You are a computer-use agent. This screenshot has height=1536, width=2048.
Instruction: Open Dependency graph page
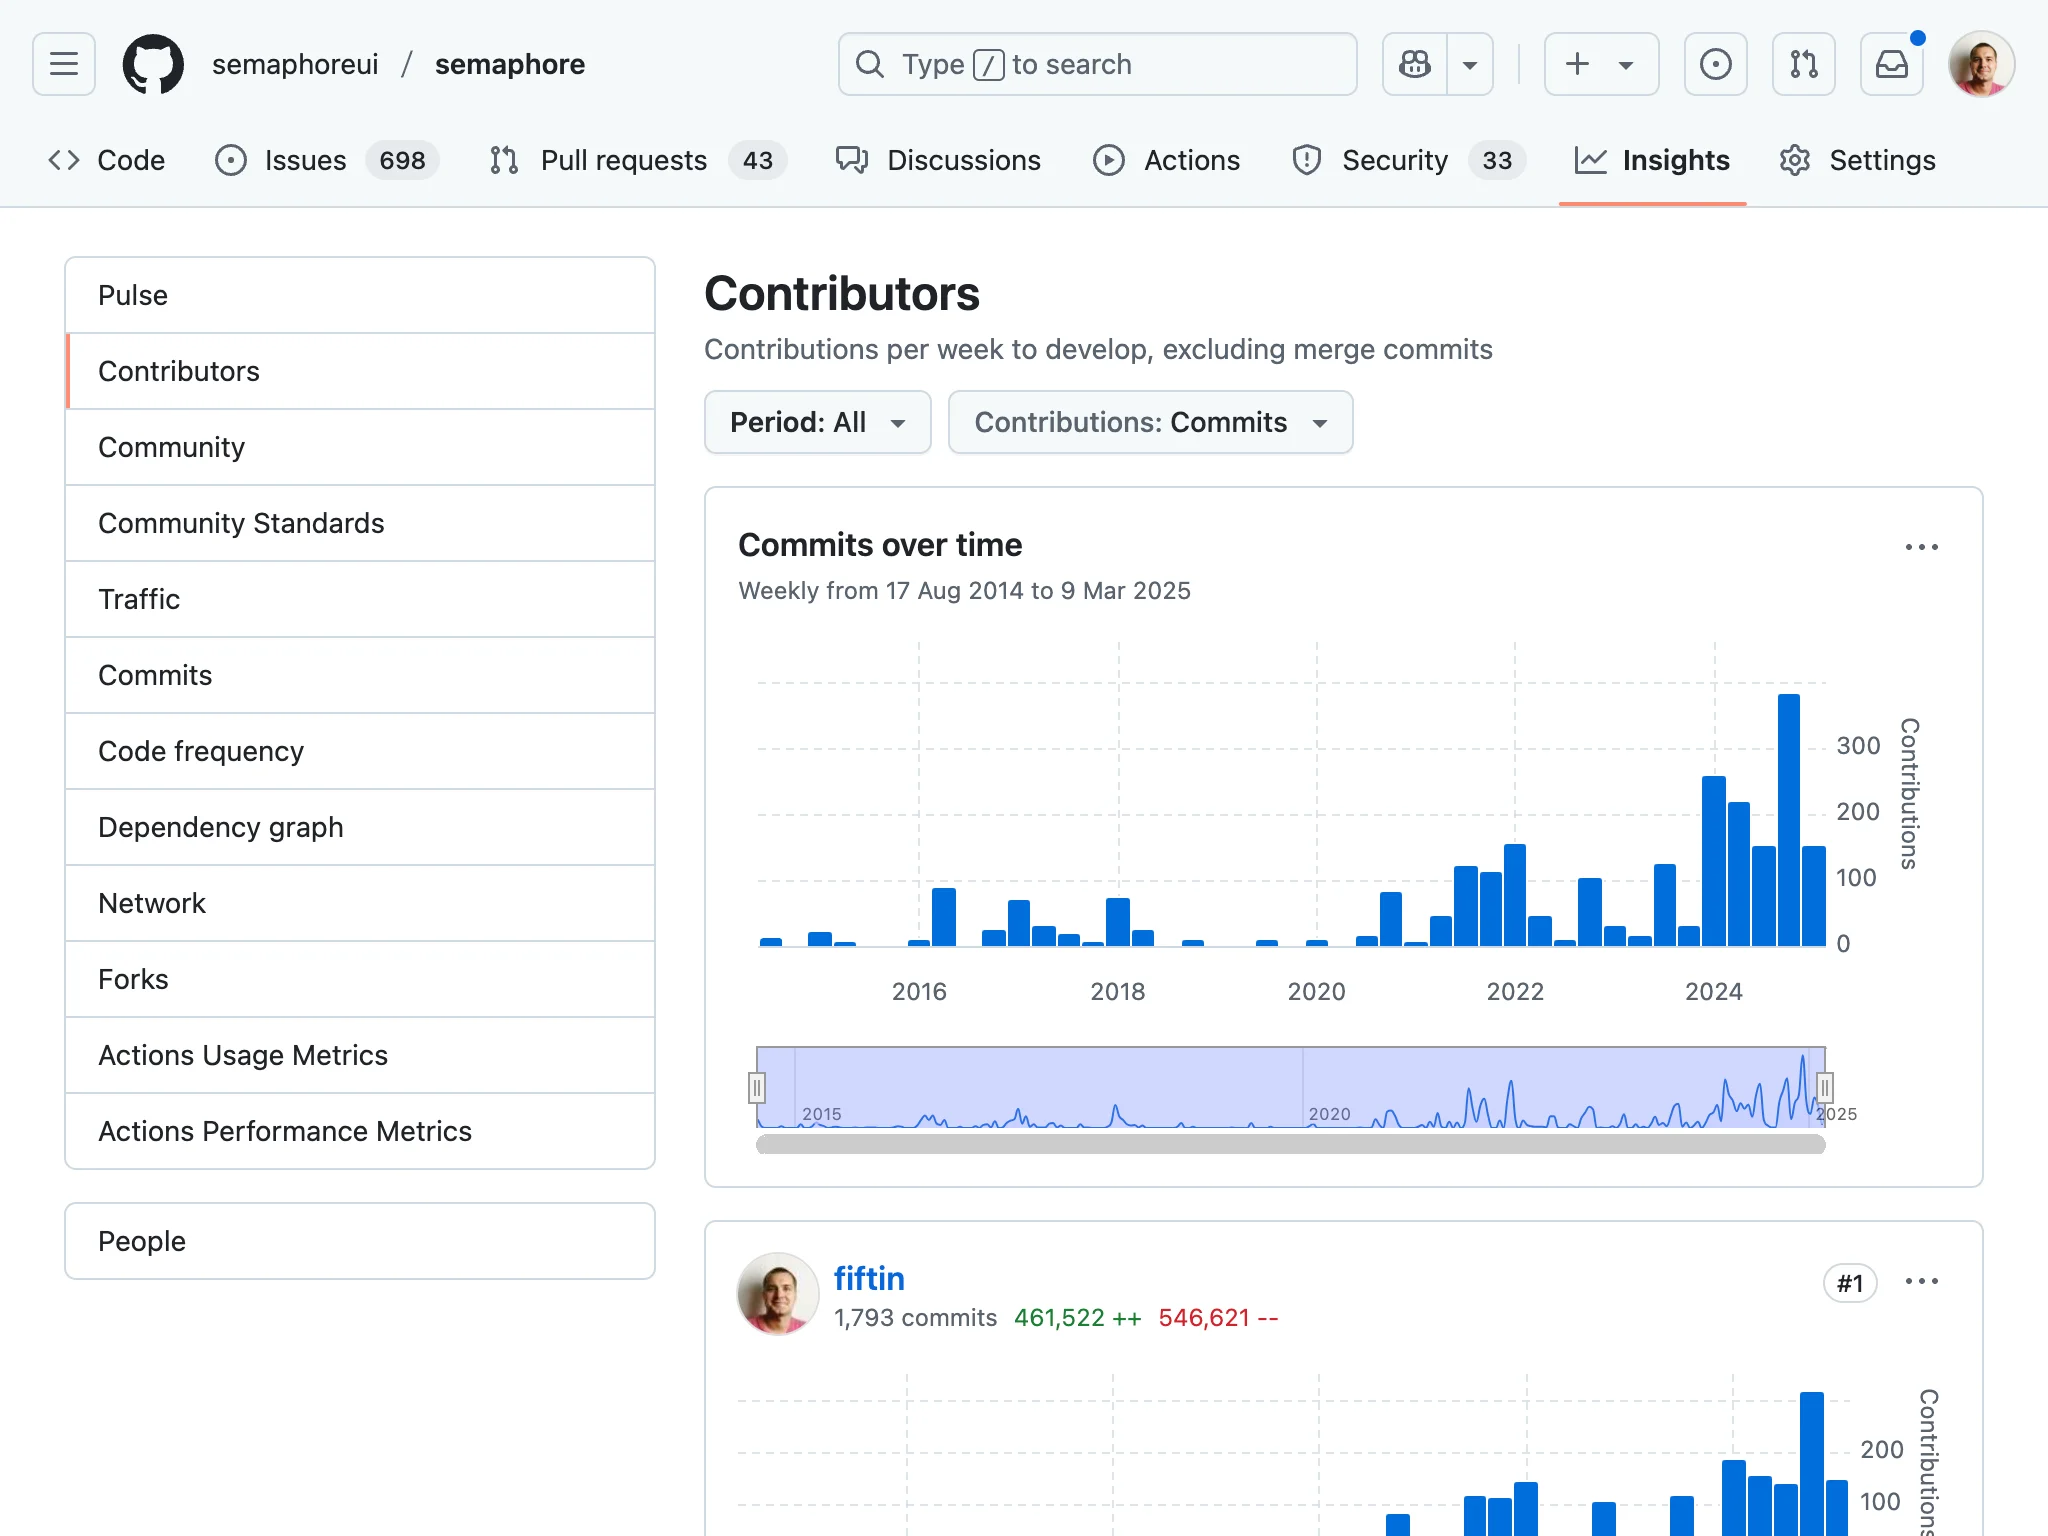[x=360, y=827]
